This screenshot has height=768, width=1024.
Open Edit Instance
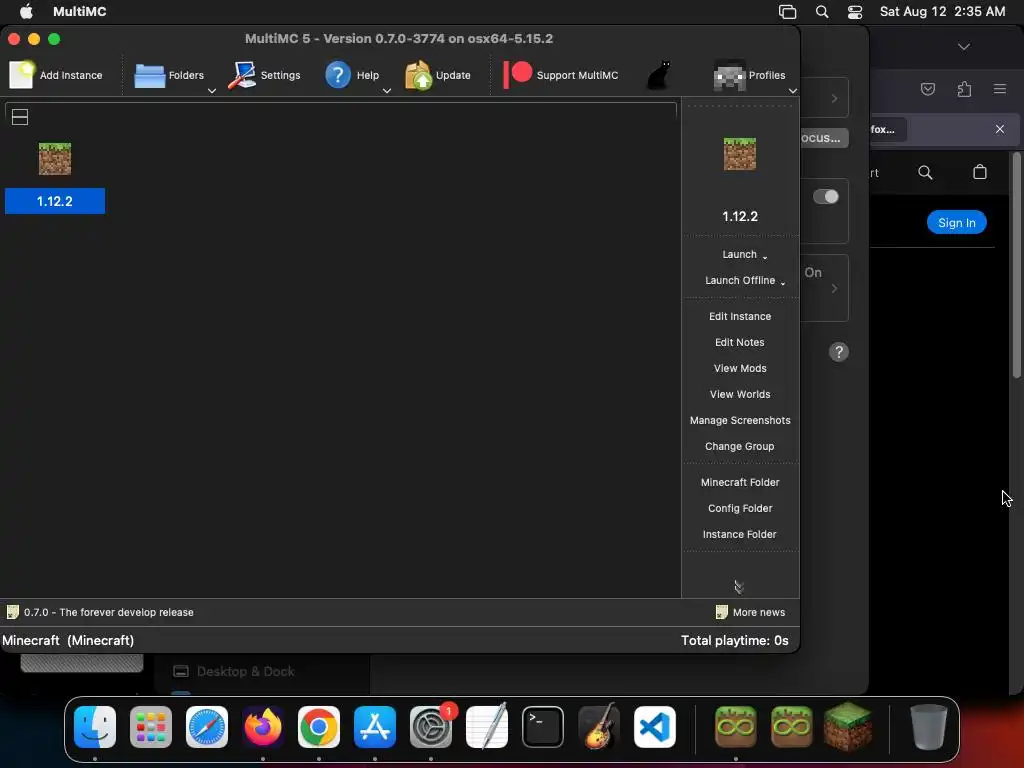(740, 316)
